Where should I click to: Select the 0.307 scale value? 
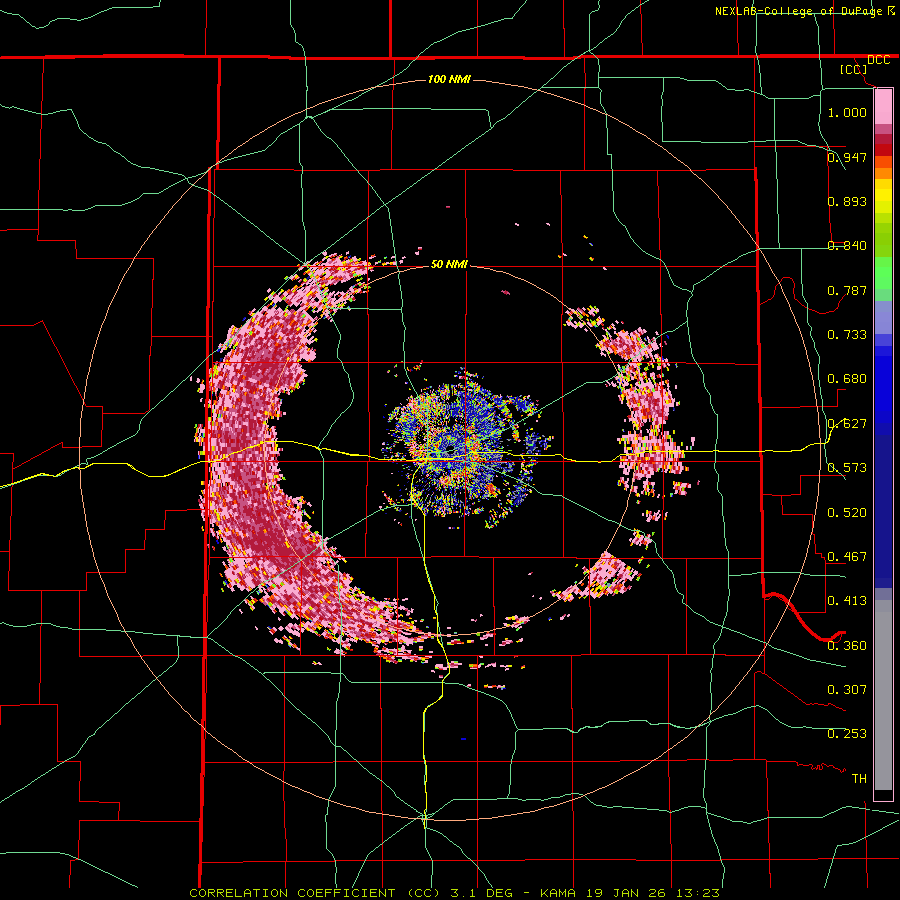(x=847, y=690)
